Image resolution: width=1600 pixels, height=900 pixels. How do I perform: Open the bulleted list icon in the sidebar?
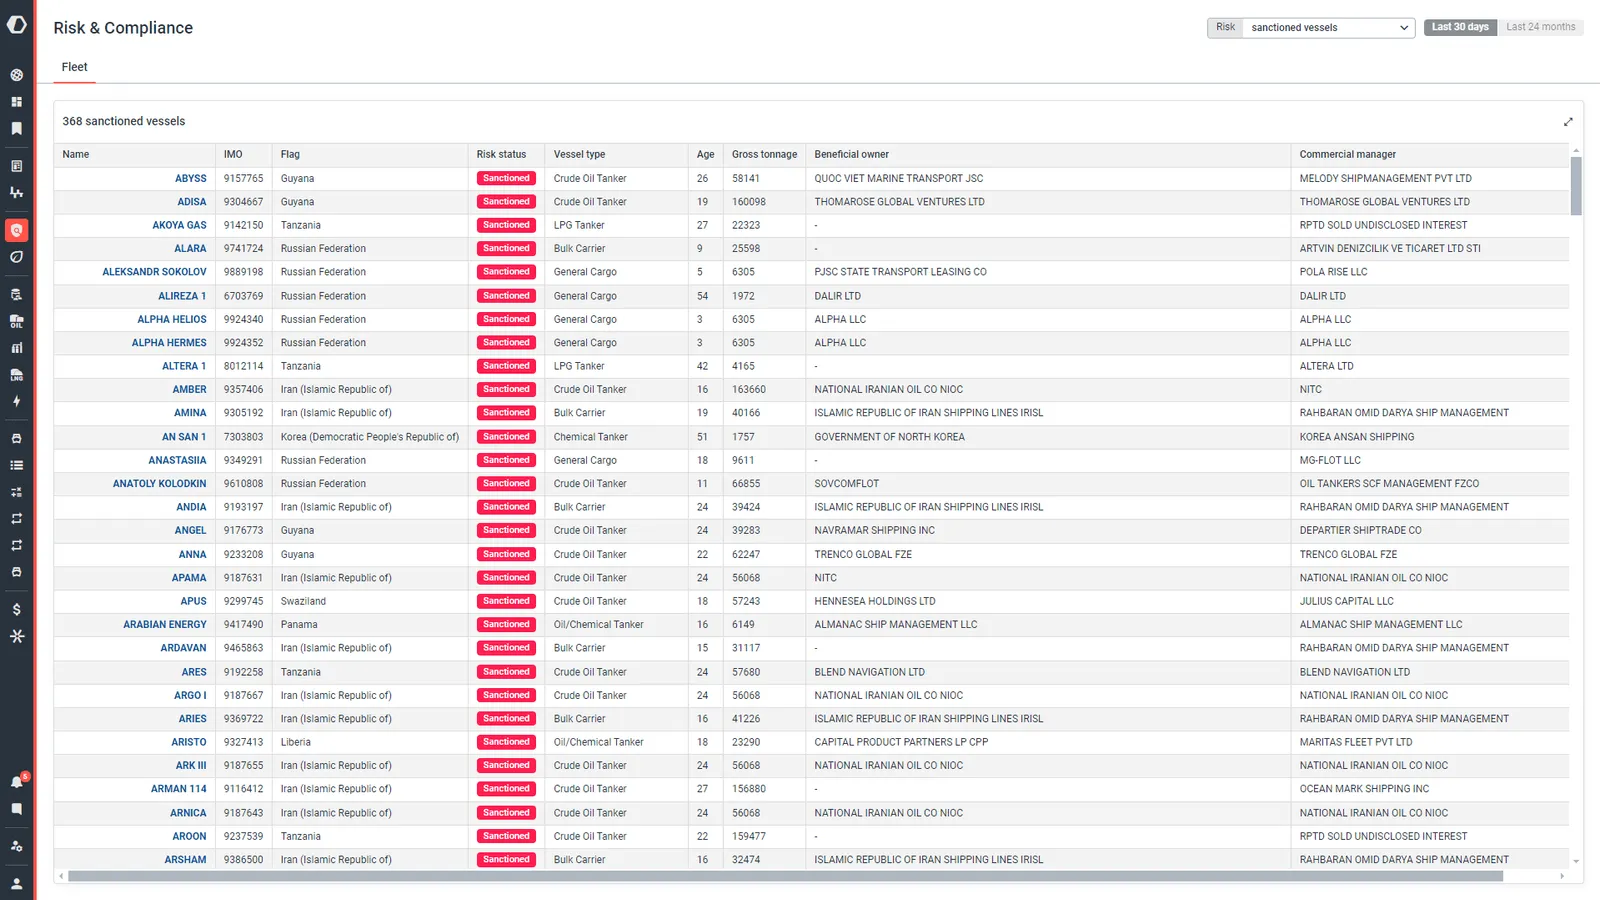click(17, 465)
